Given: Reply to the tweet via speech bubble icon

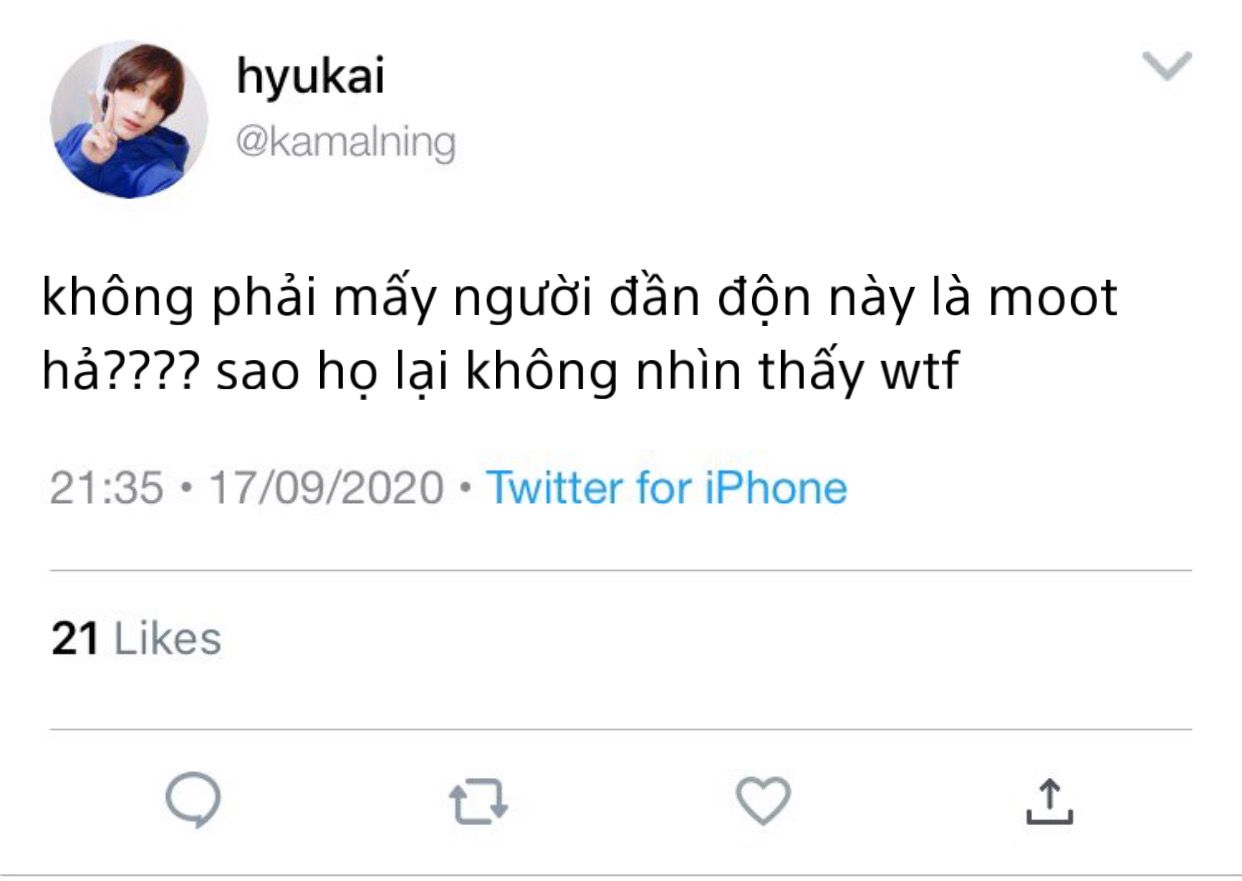Looking at the screenshot, I should tap(193, 800).
